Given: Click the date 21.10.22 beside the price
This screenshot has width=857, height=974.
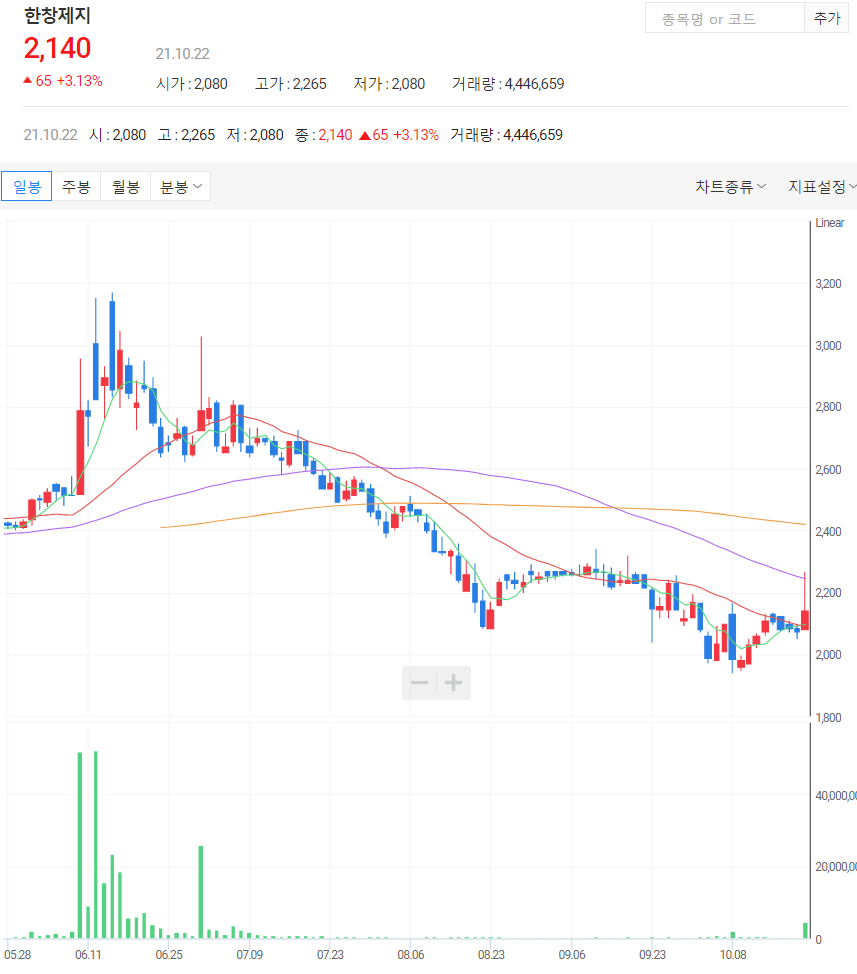Looking at the screenshot, I should pos(183,54).
